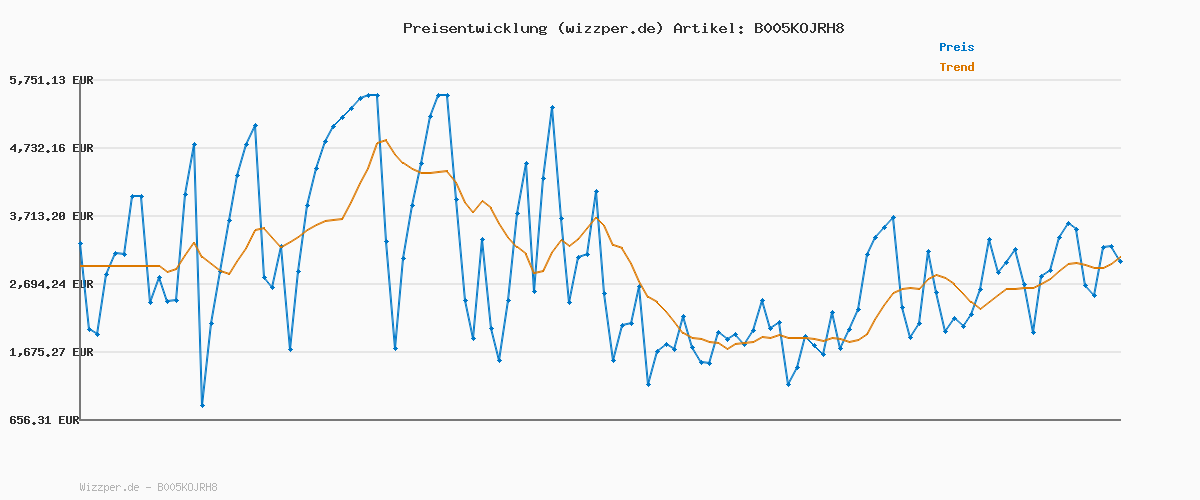
Task: Select the lowest data point on the blue price line
Action: click(202, 405)
